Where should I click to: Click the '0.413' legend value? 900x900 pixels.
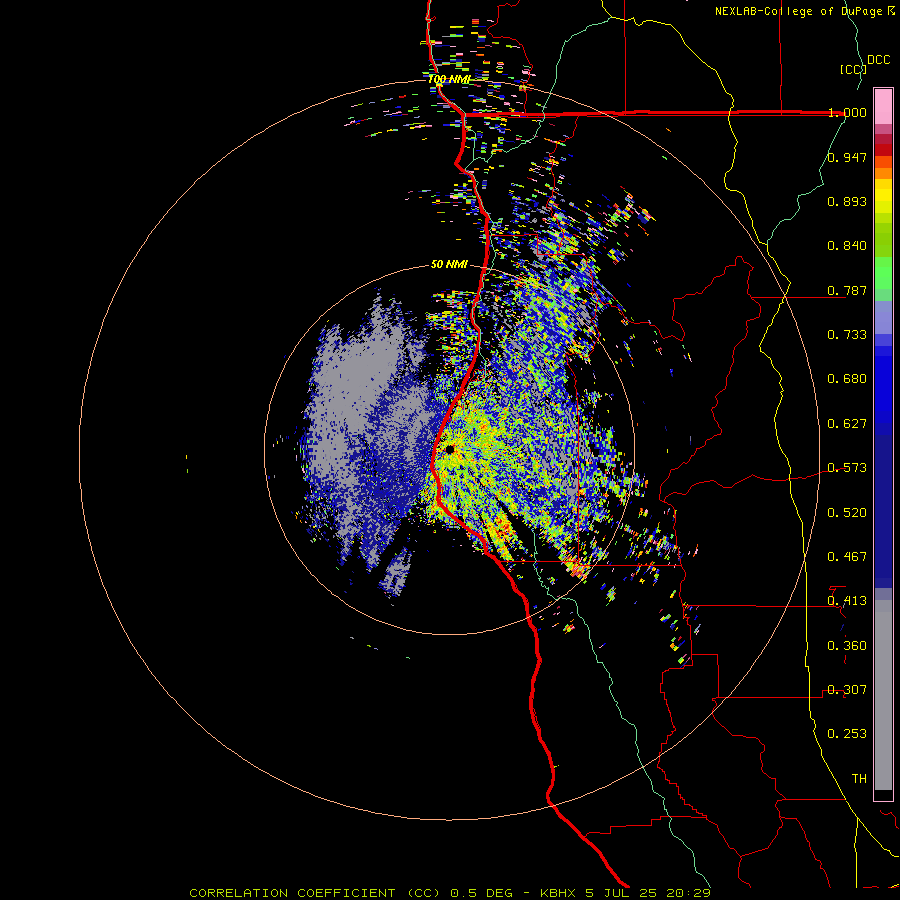coord(847,601)
